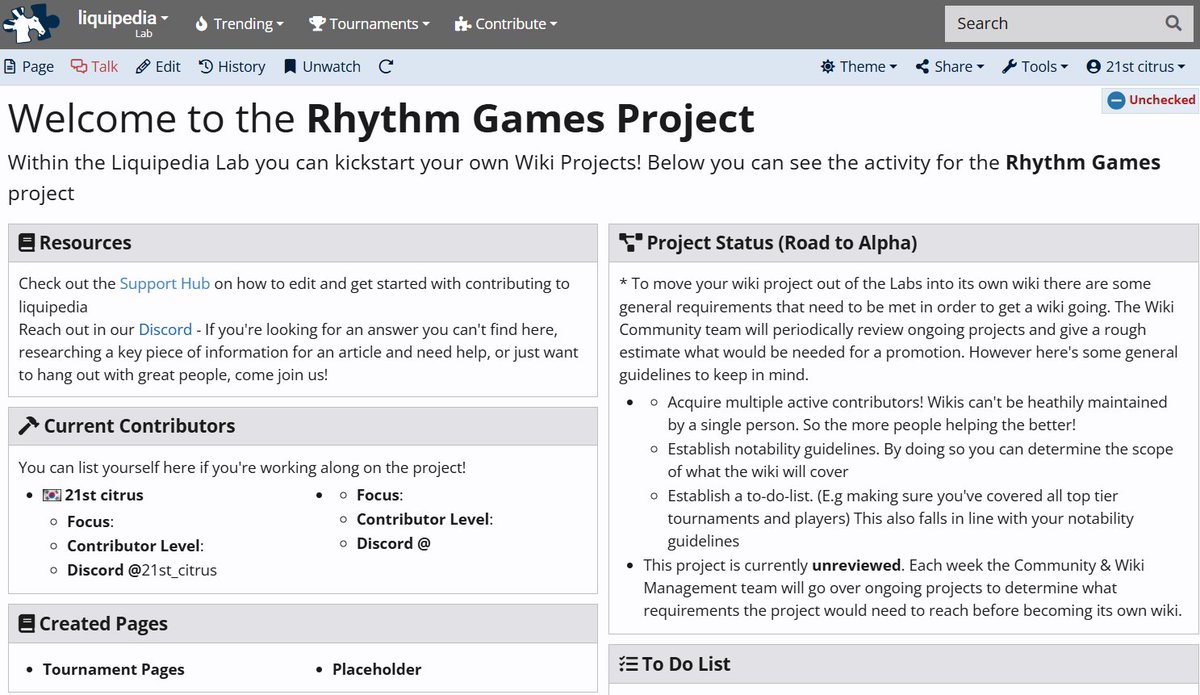Open the Trending menu
The image size is (1200, 695).
239,24
